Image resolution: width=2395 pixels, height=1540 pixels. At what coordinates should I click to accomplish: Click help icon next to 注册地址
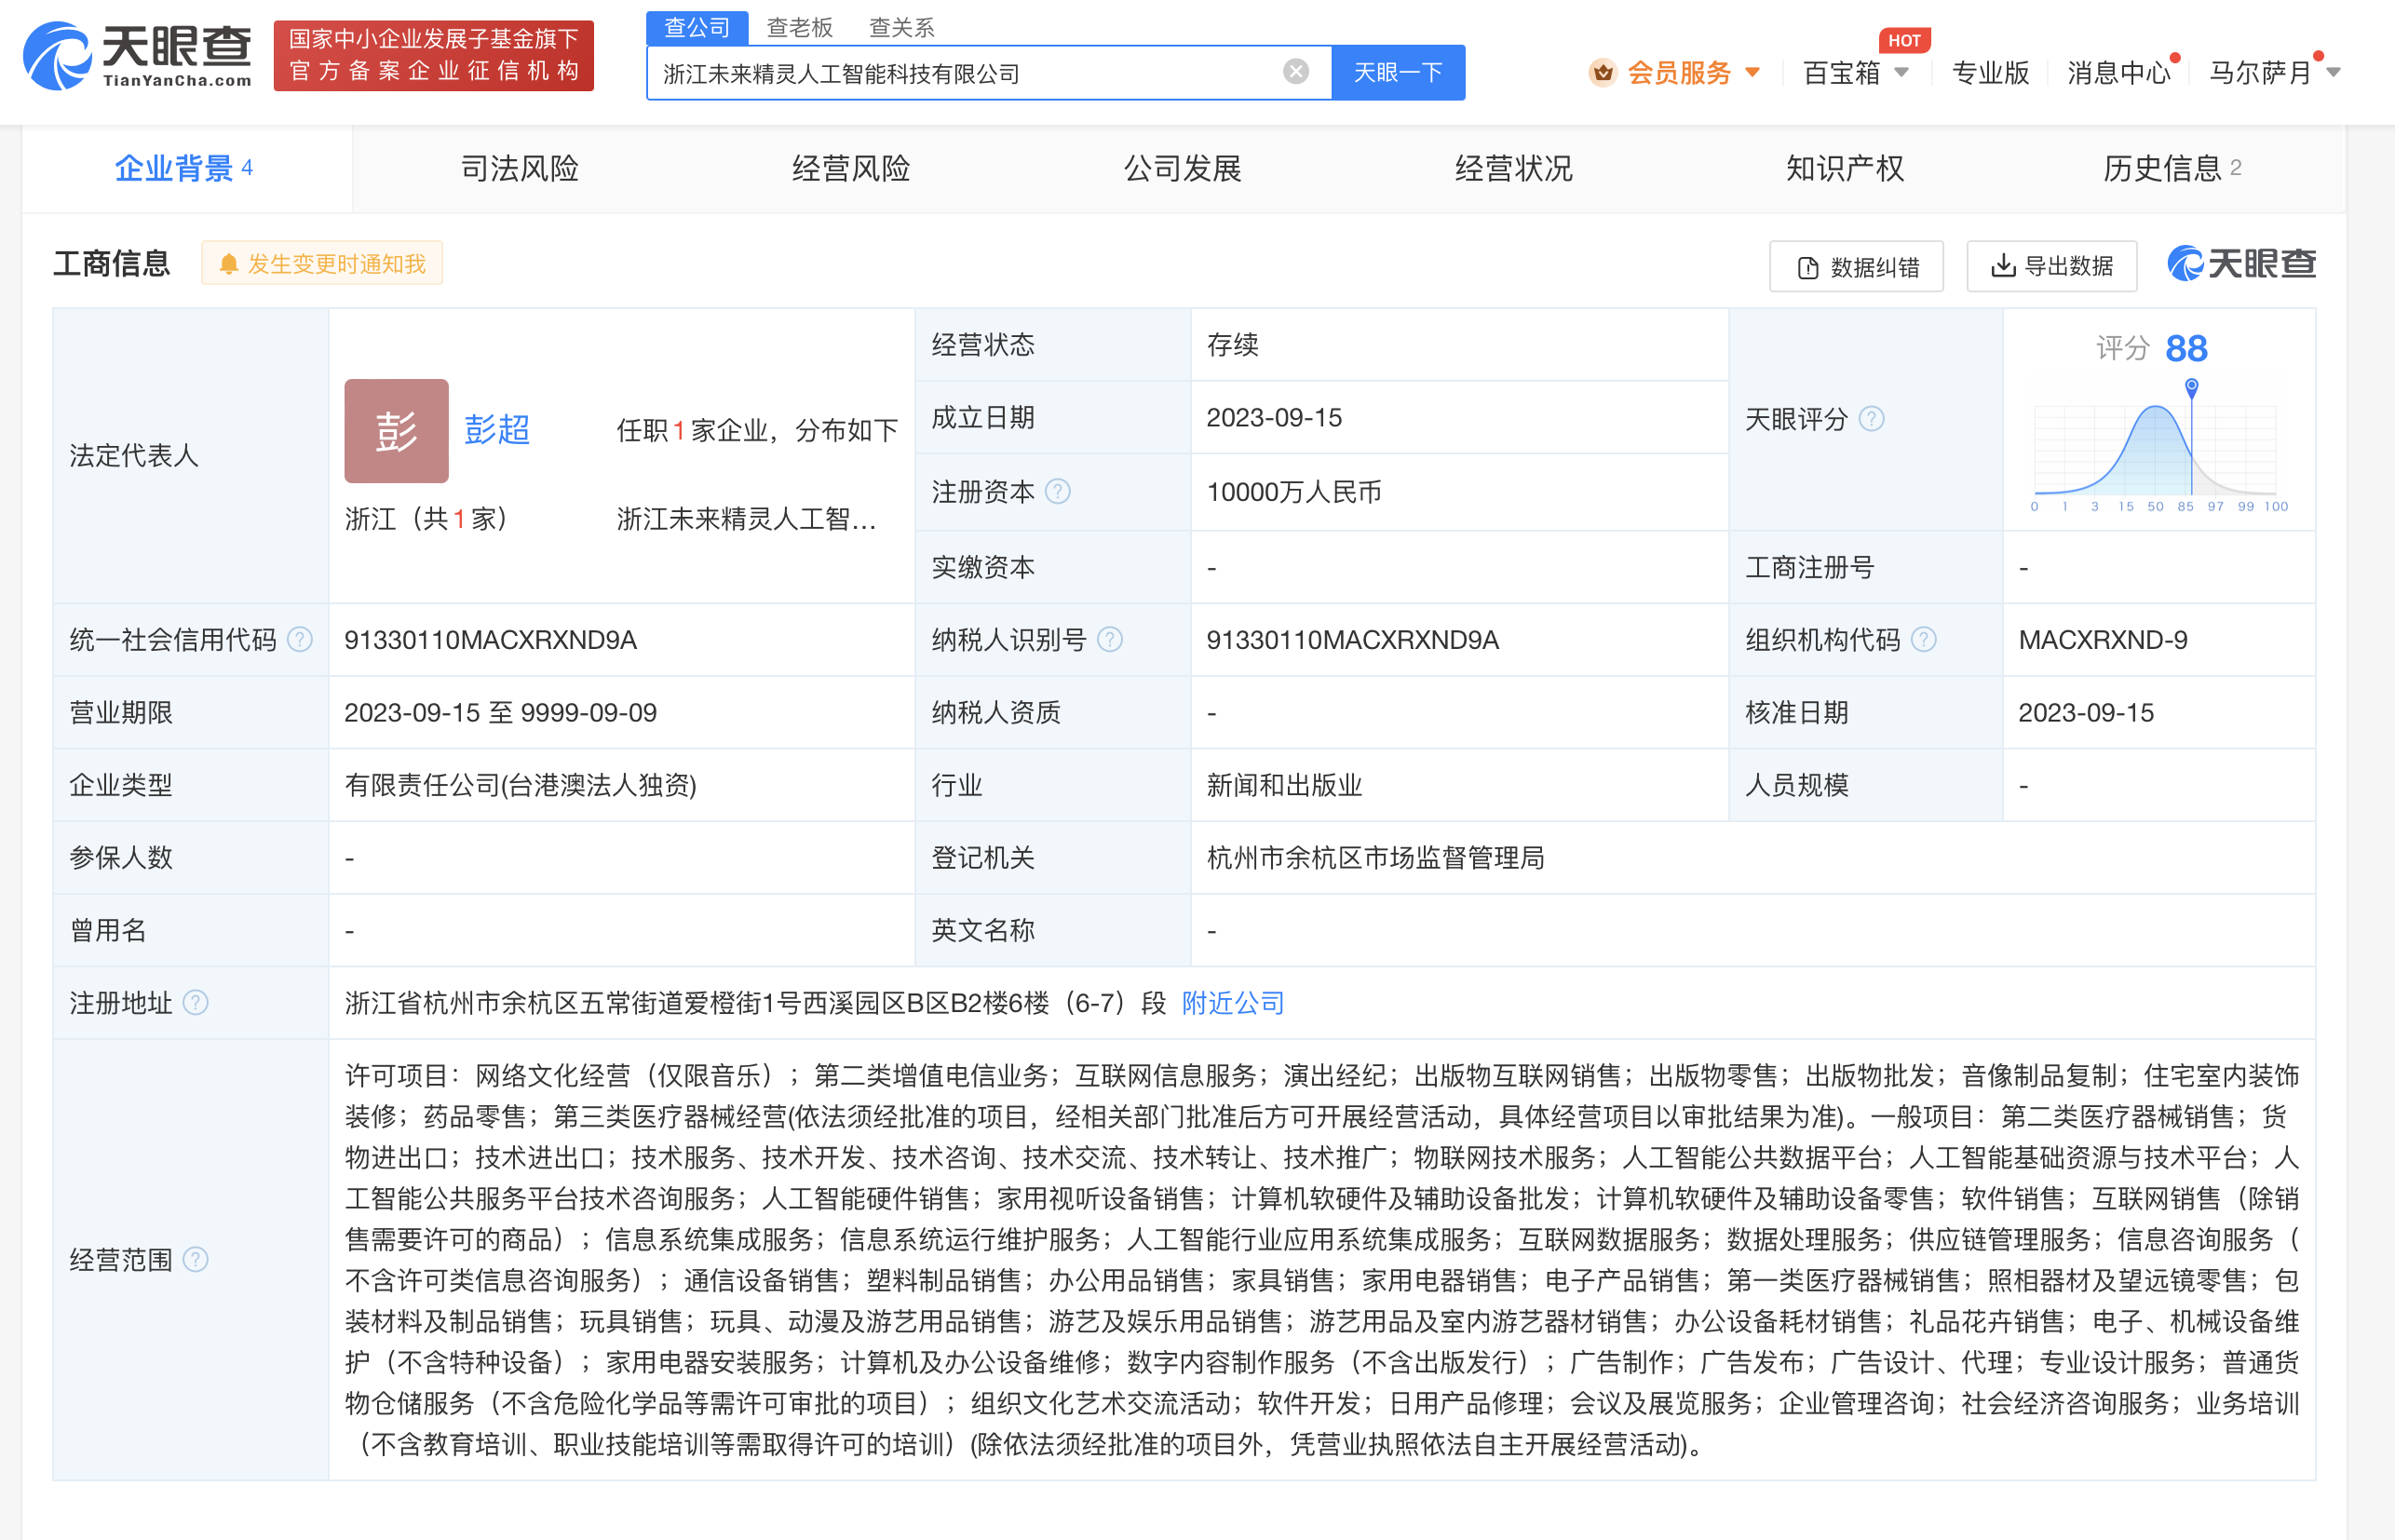(x=196, y=1002)
